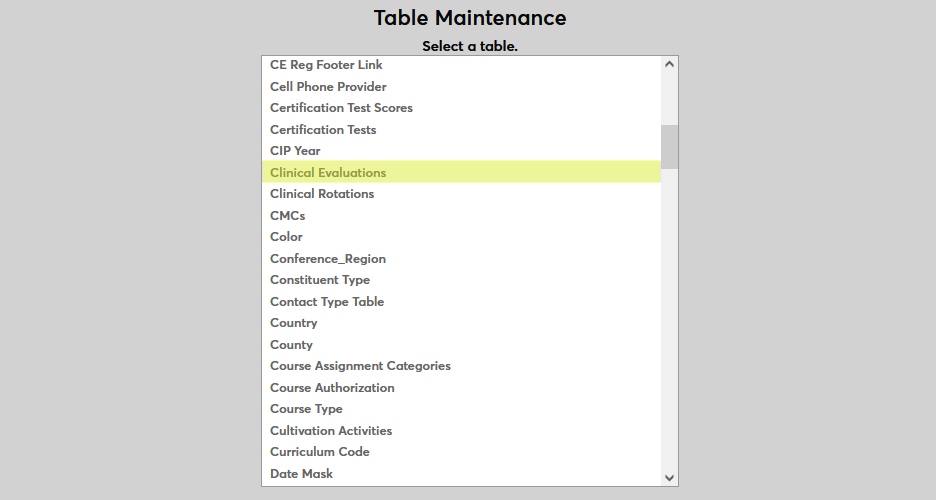Select the highlighted Clinical Evaluations entry

click(328, 173)
